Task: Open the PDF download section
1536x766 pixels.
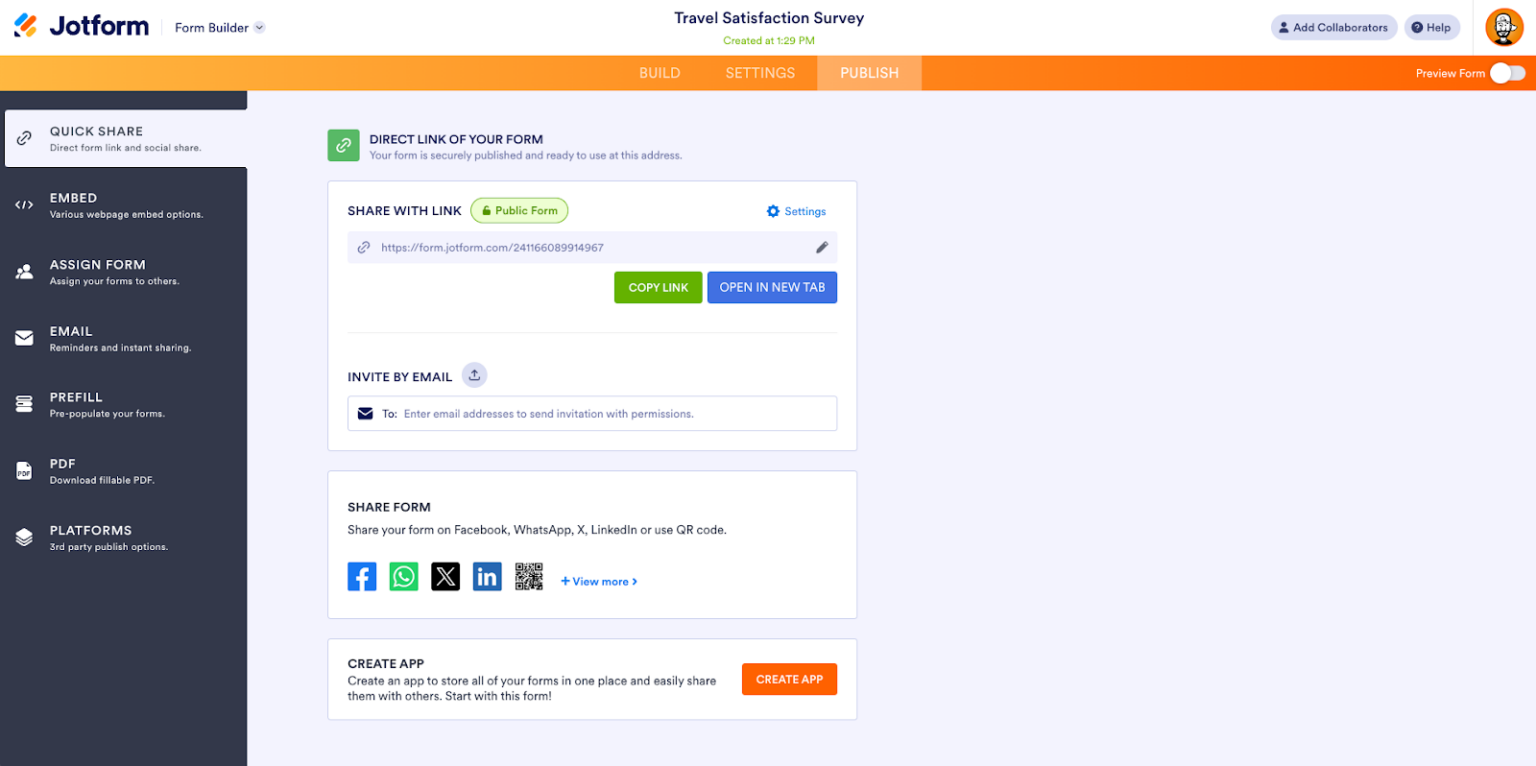Action: (x=24, y=470)
